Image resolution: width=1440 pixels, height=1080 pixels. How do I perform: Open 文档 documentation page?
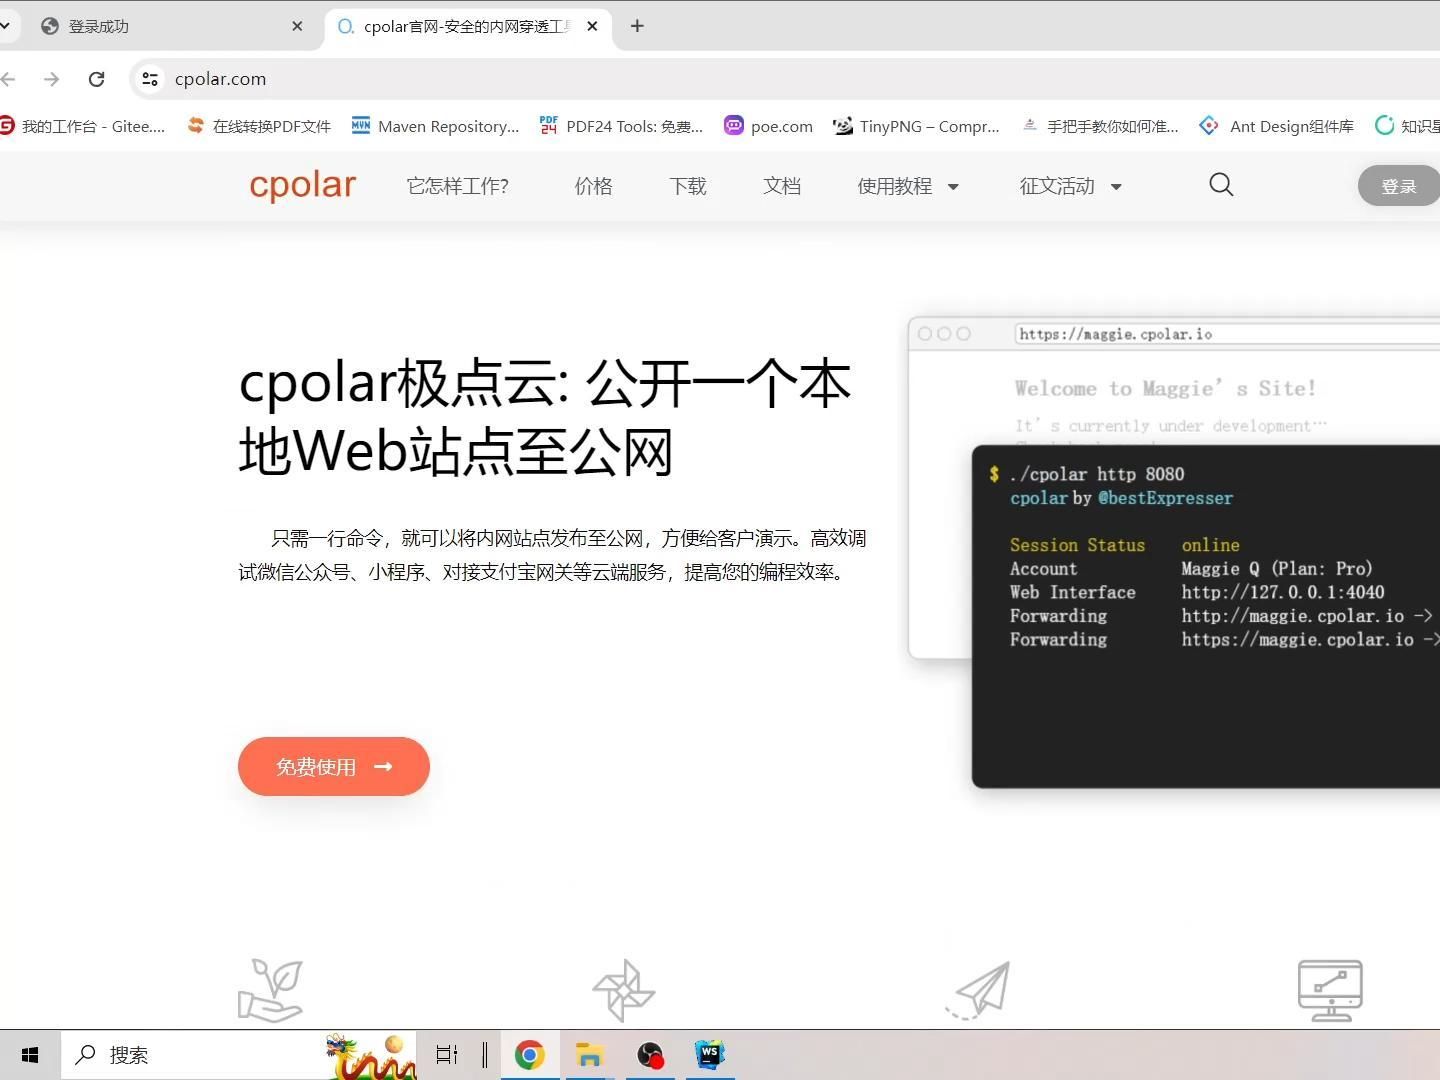click(x=782, y=186)
